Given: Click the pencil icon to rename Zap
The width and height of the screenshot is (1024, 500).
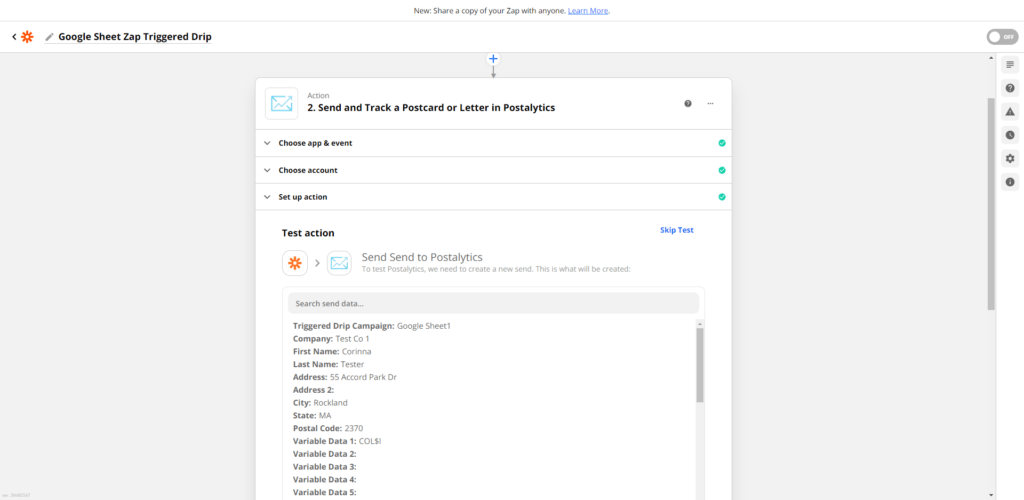Looking at the screenshot, I should coord(50,37).
